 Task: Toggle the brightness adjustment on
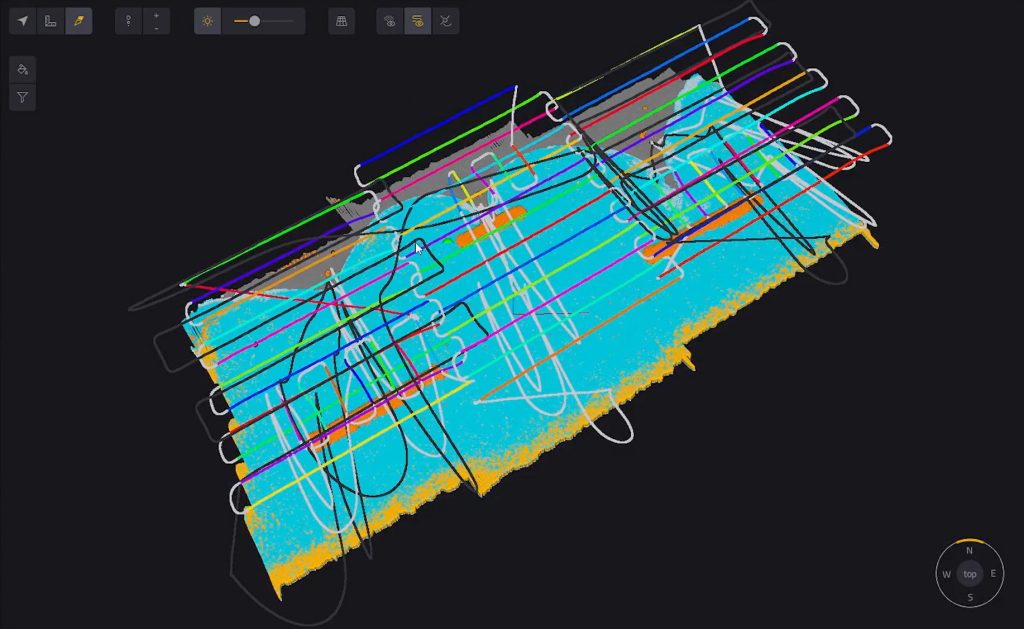207,20
